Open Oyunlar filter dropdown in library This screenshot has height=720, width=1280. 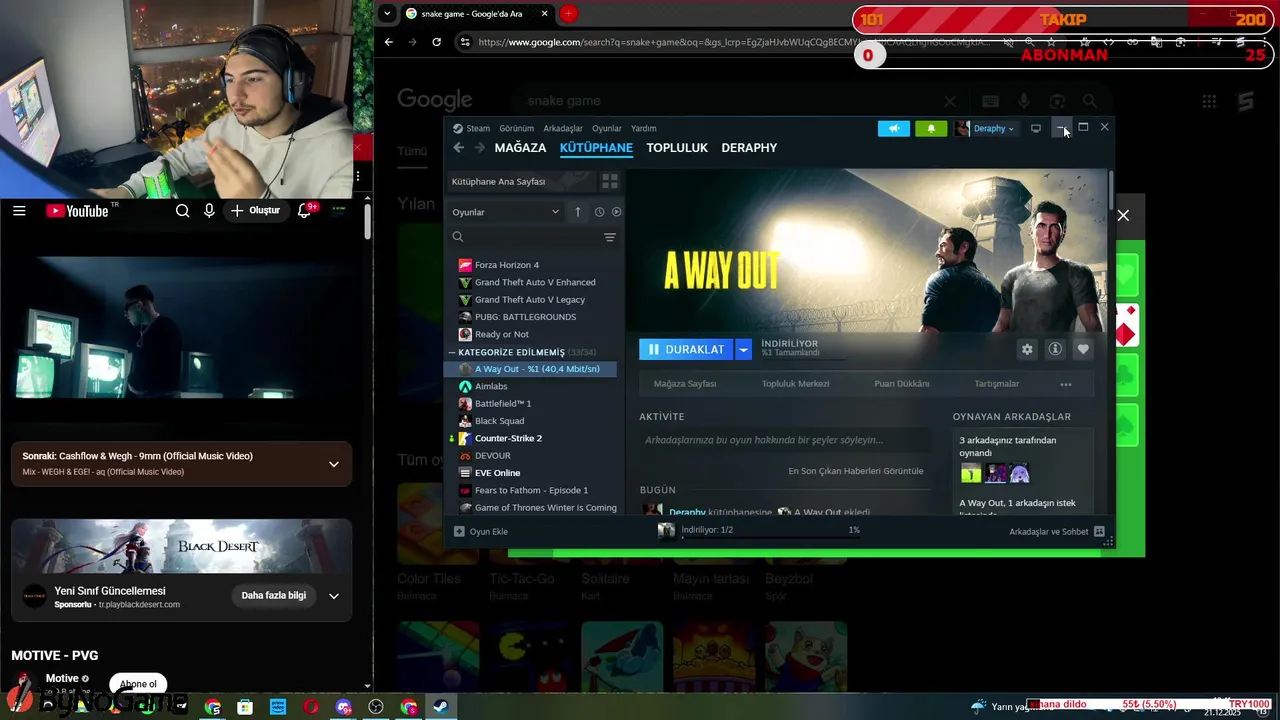click(x=505, y=212)
